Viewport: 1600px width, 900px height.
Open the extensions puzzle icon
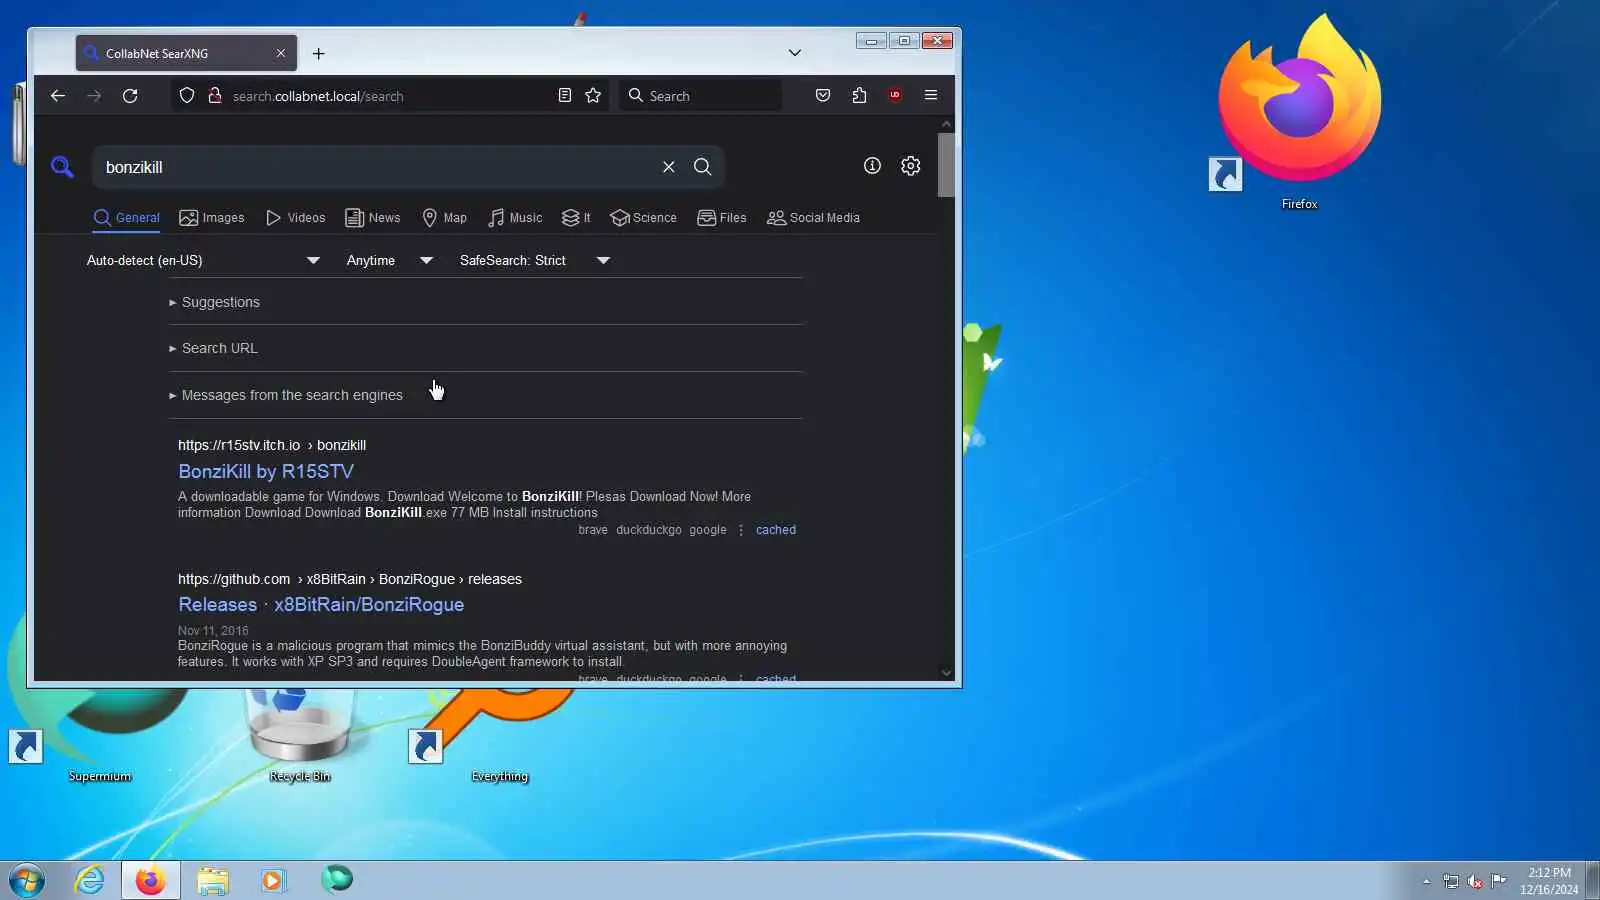(859, 96)
